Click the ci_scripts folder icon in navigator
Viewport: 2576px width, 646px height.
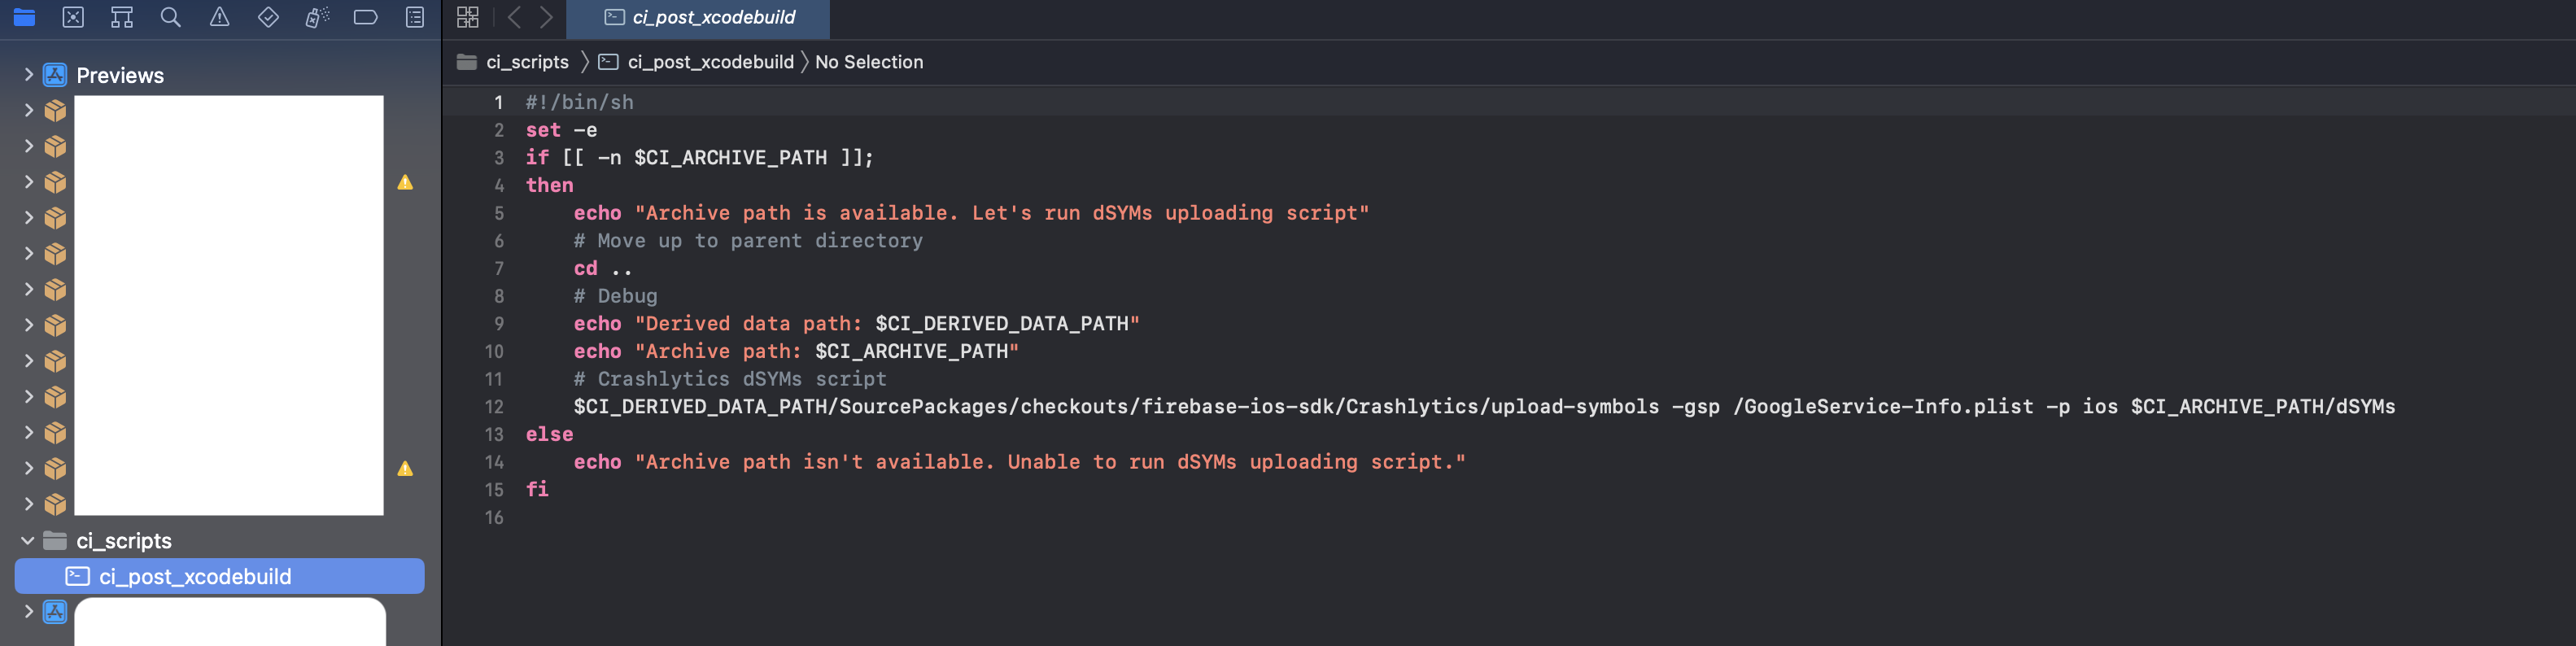click(55, 541)
